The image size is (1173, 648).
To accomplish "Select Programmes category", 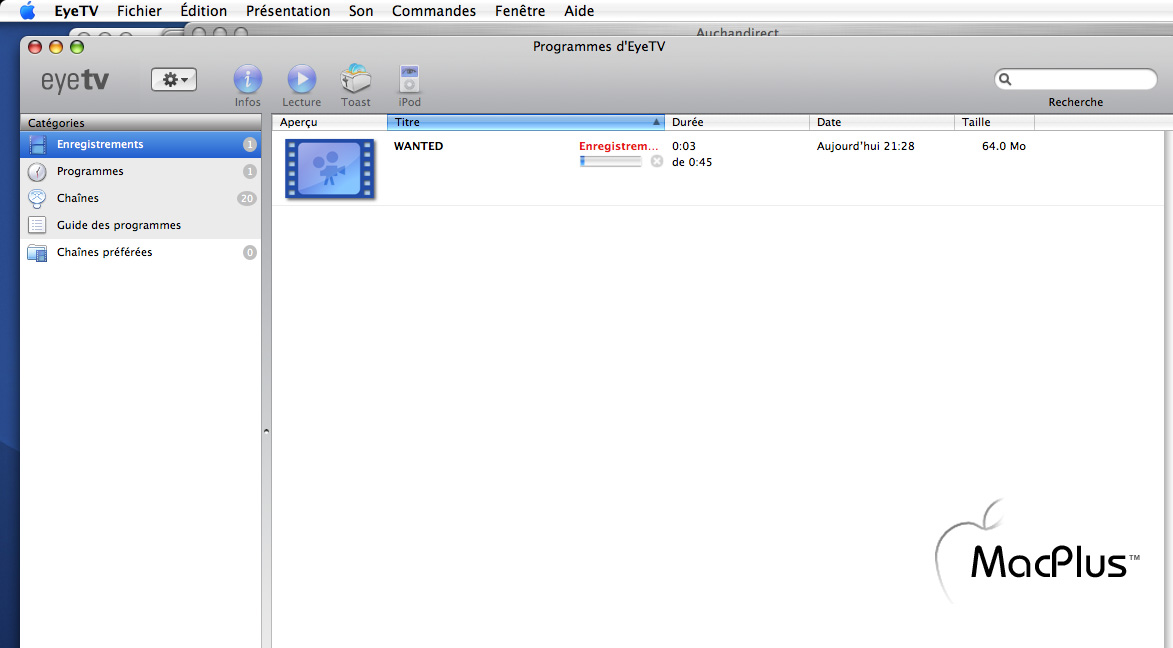I will click(x=141, y=171).
